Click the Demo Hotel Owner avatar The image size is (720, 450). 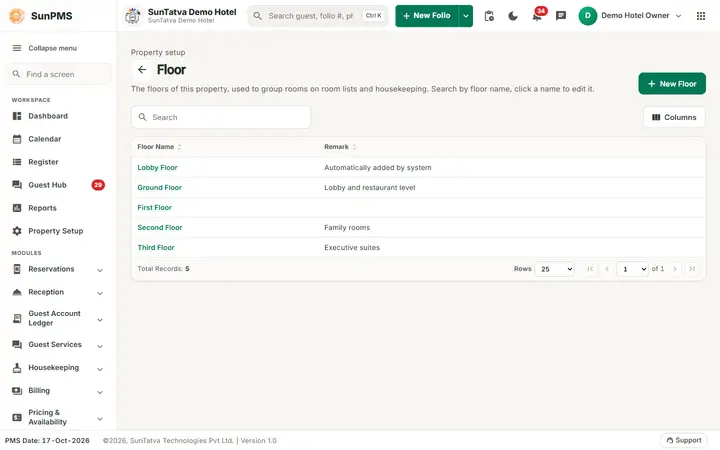(588, 16)
